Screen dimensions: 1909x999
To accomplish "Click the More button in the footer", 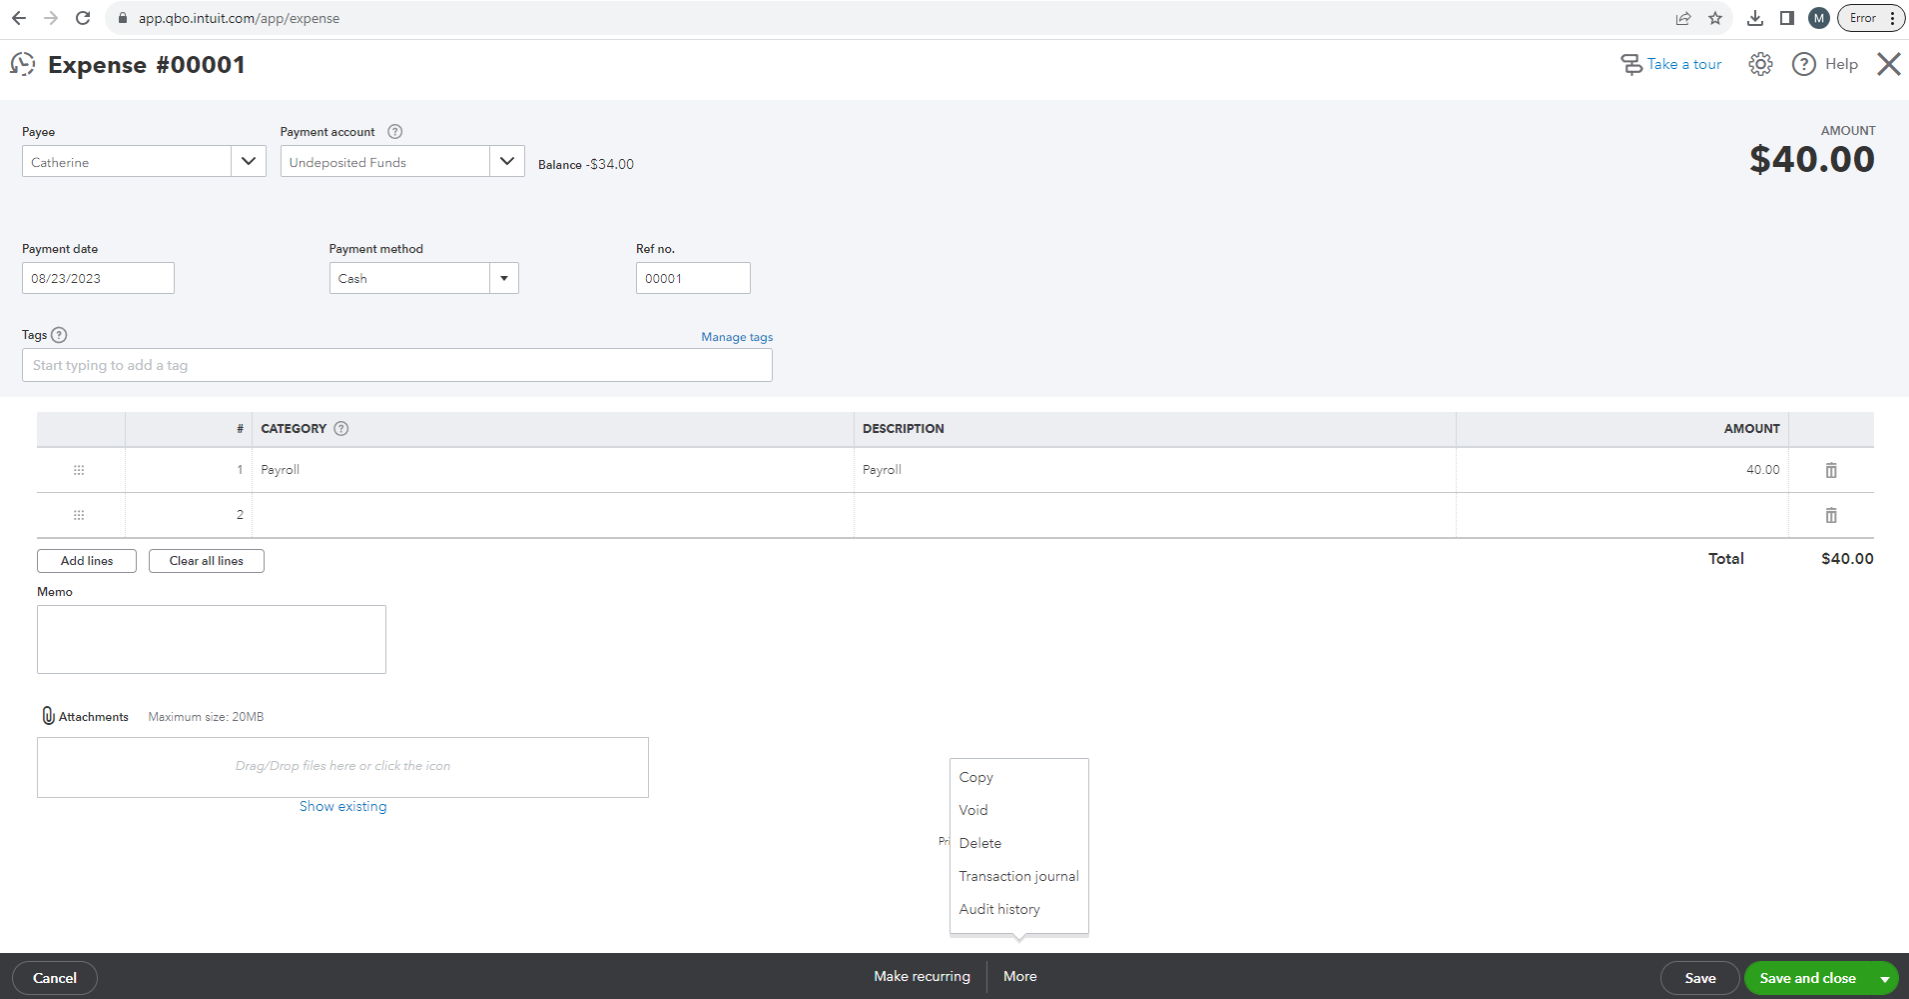I will [1020, 976].
